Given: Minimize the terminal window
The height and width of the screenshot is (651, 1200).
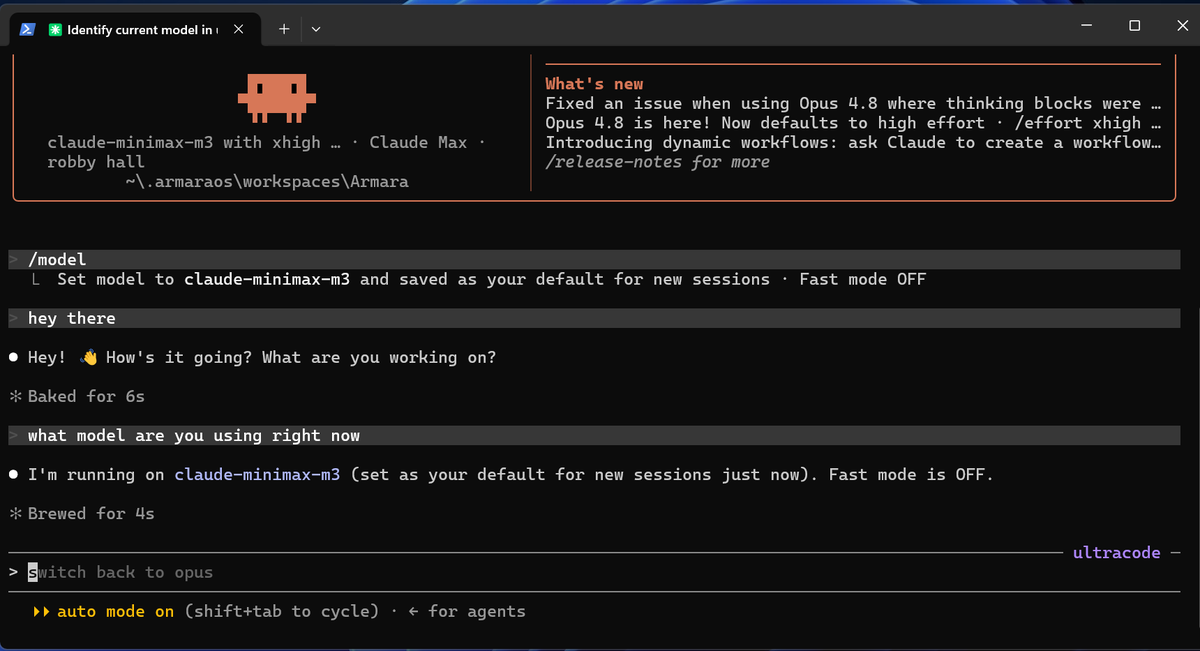Looking at the screenshot, I should (x=1086, y=25).
